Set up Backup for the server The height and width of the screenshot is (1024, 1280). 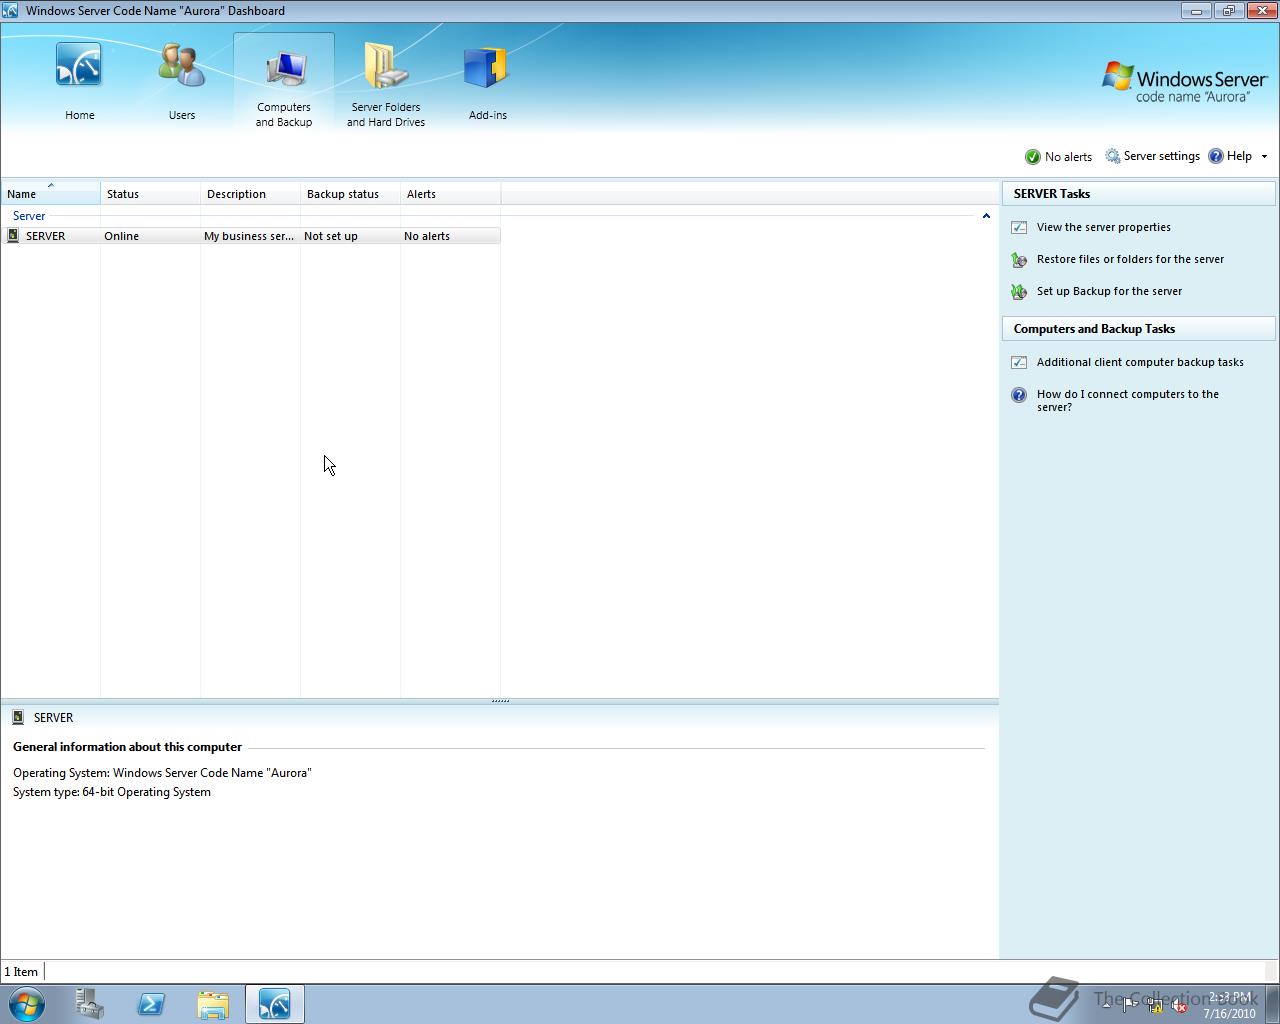click(x=1109, y=291)
